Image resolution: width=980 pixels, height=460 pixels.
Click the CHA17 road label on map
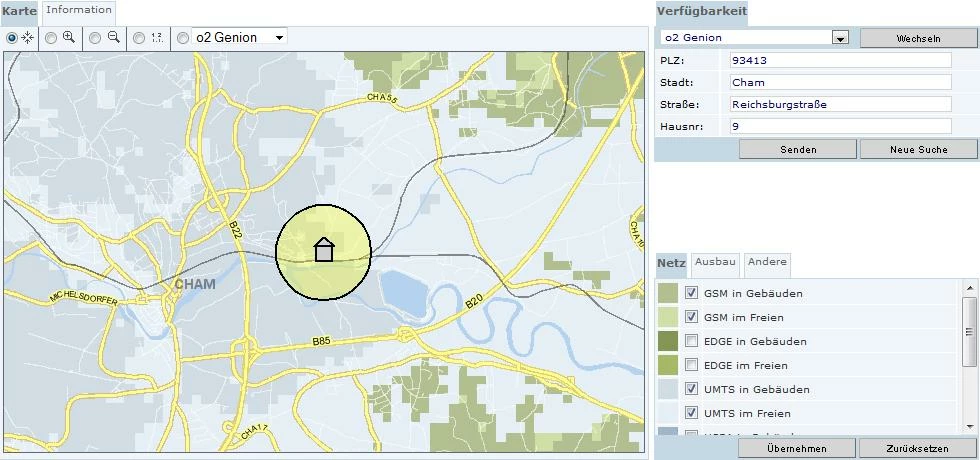coord(252,431)
